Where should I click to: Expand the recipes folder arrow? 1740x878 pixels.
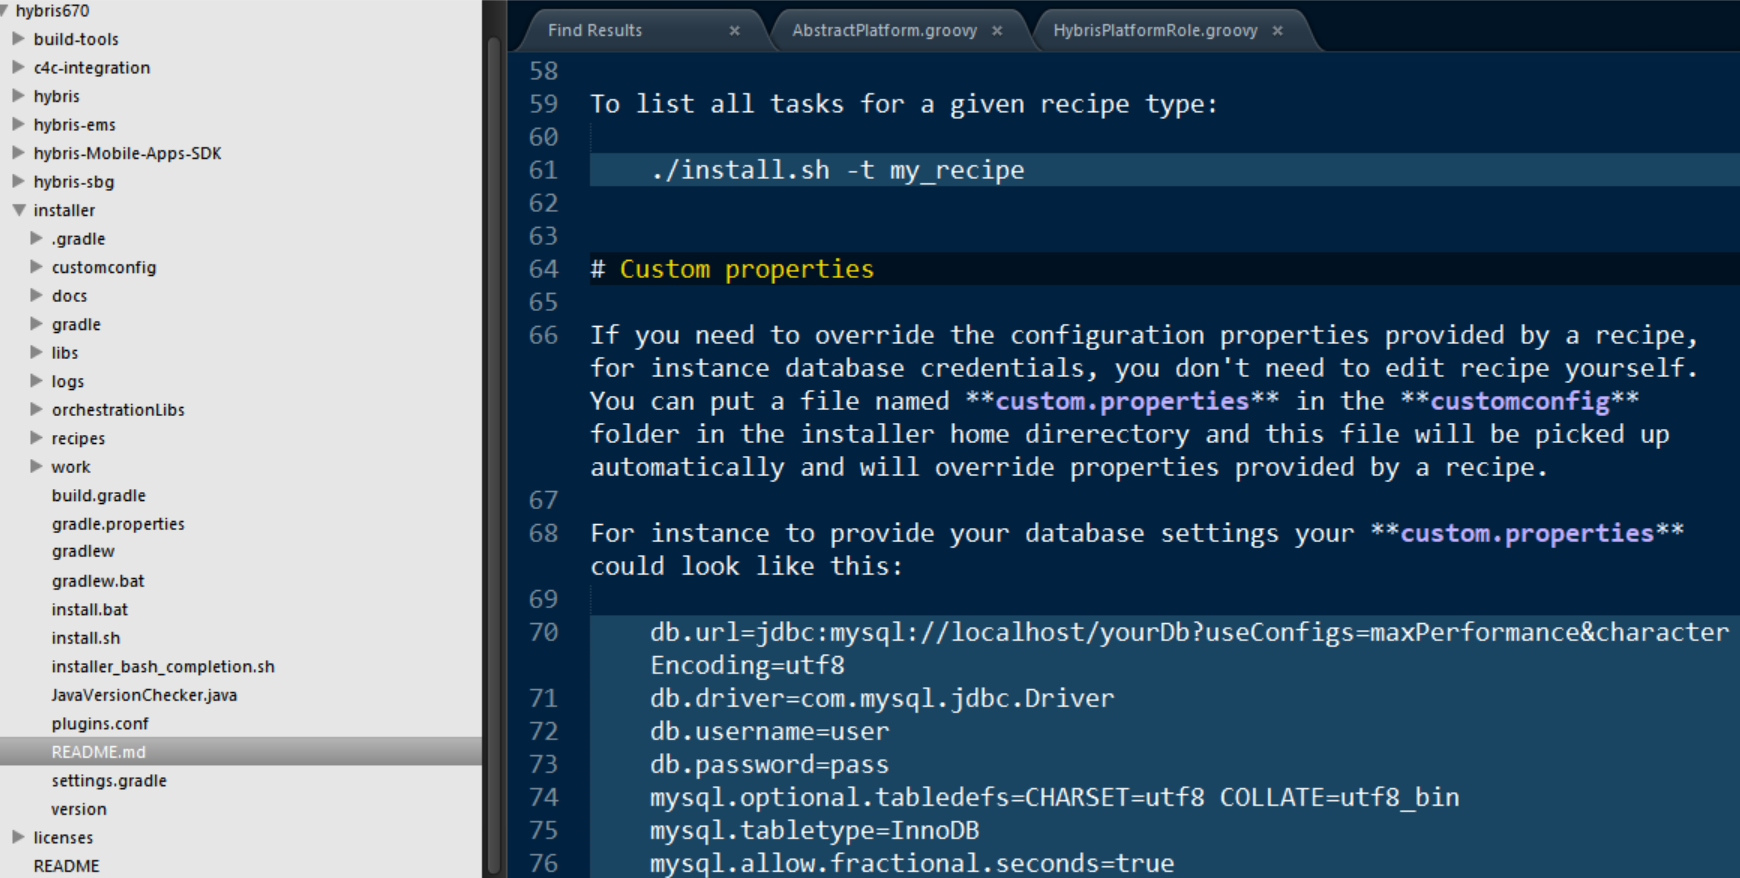click(x=36, y=438)
